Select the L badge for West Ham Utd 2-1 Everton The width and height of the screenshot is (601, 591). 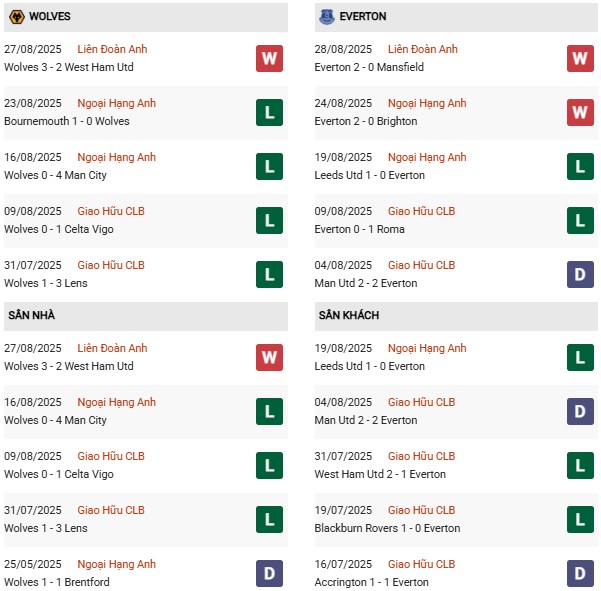tap(580, 466)
